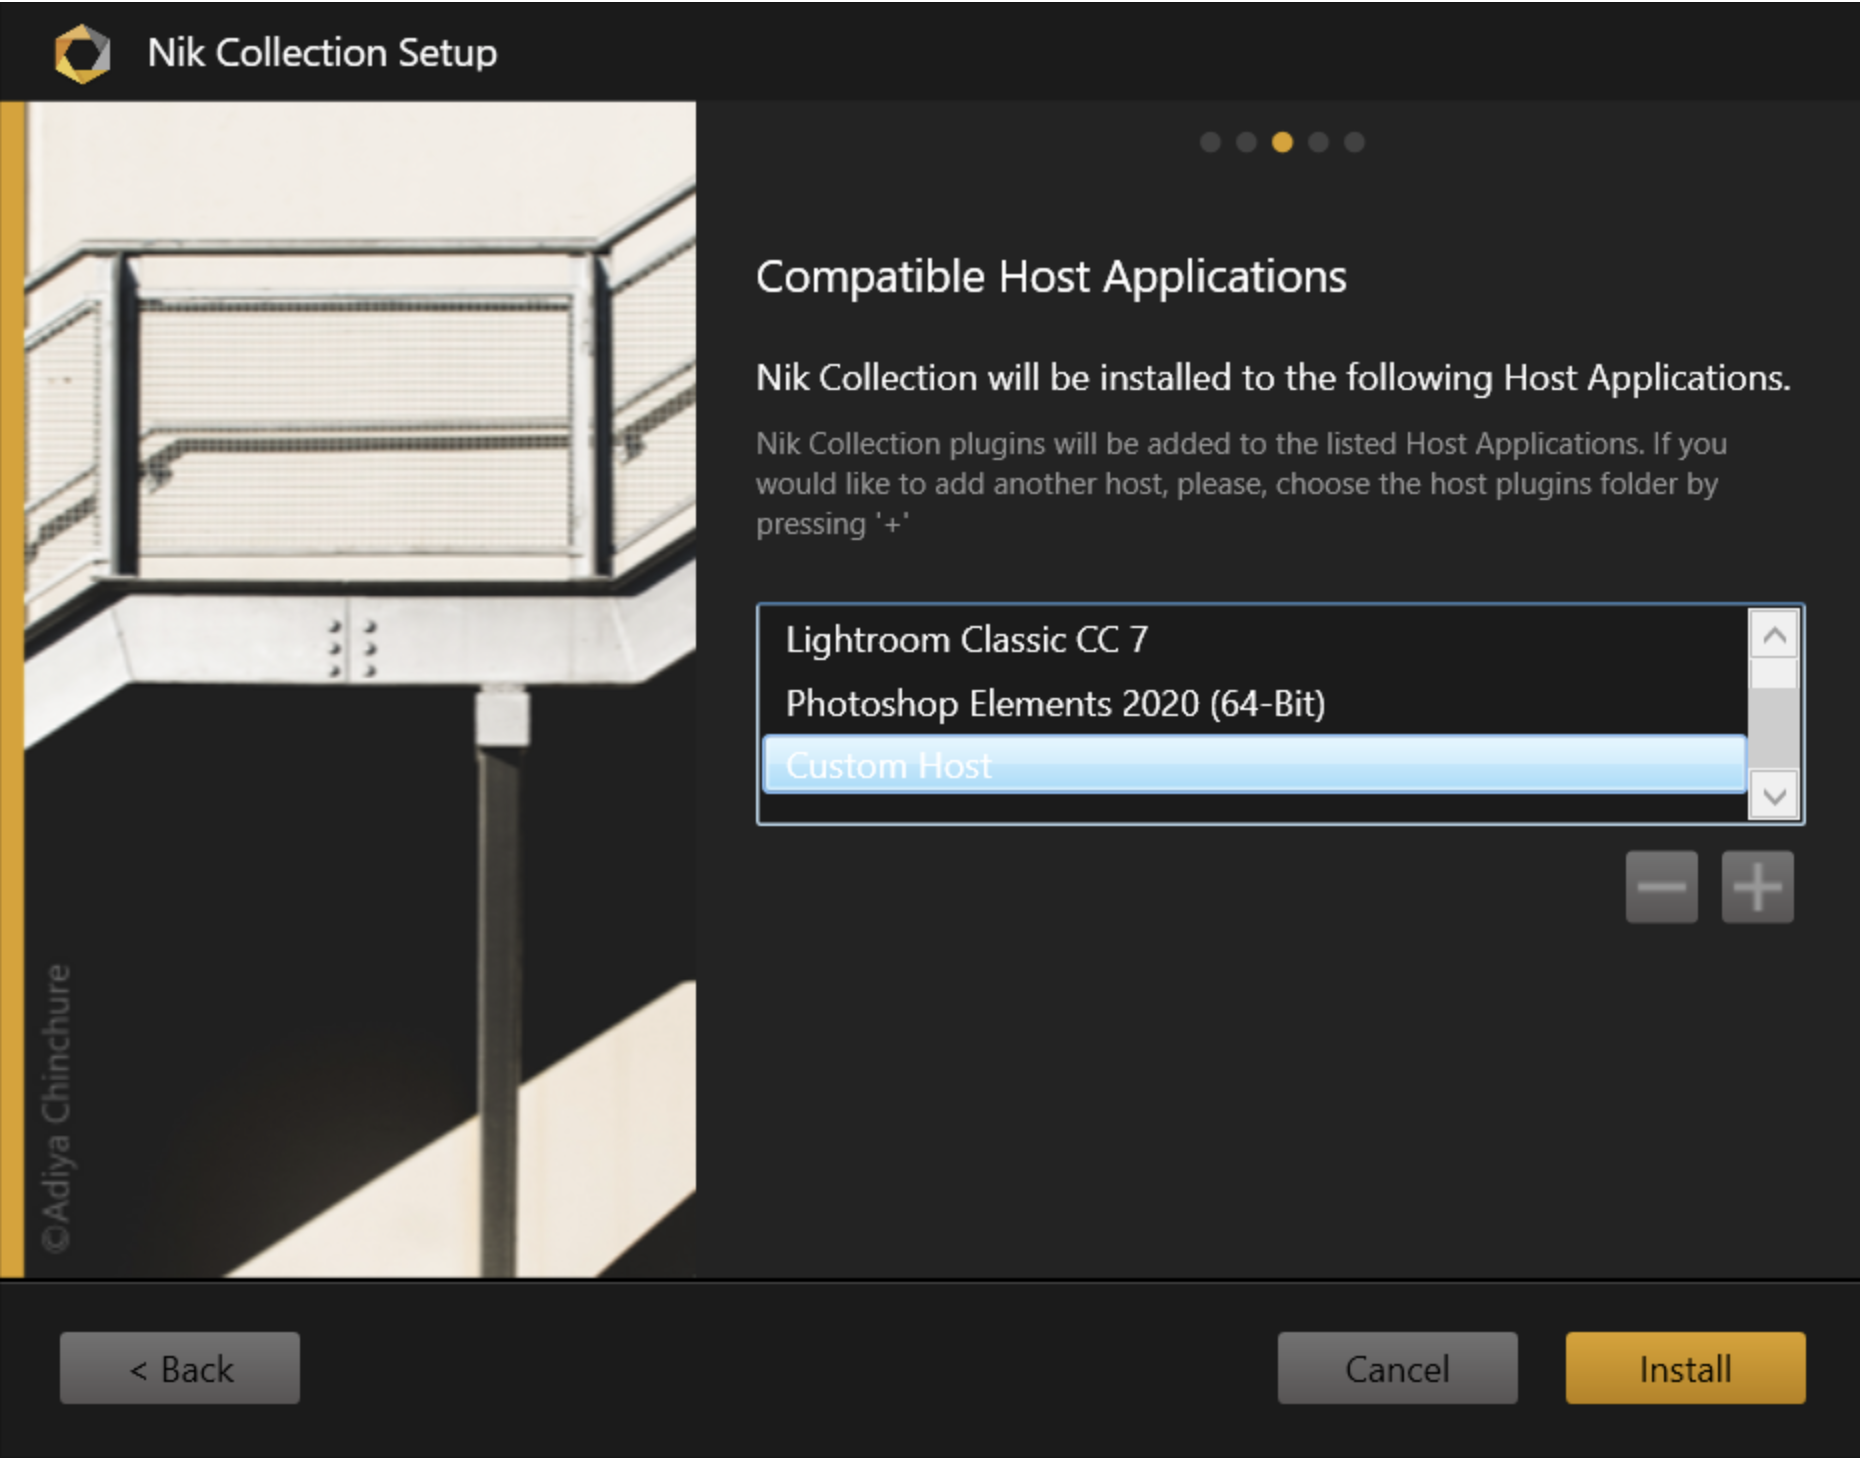Click the fourth step indicator dot
Viewport: 1860px width, 1468px height.
(x=1318, y=142)
